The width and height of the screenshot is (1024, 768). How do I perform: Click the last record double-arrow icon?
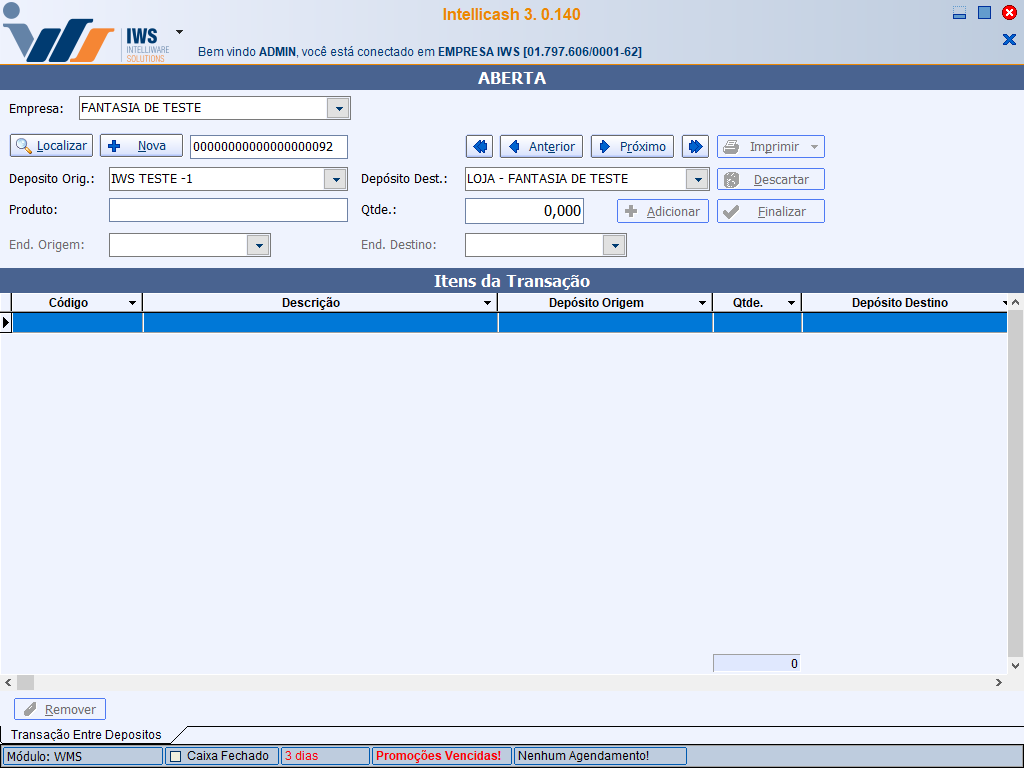[695, 146]
